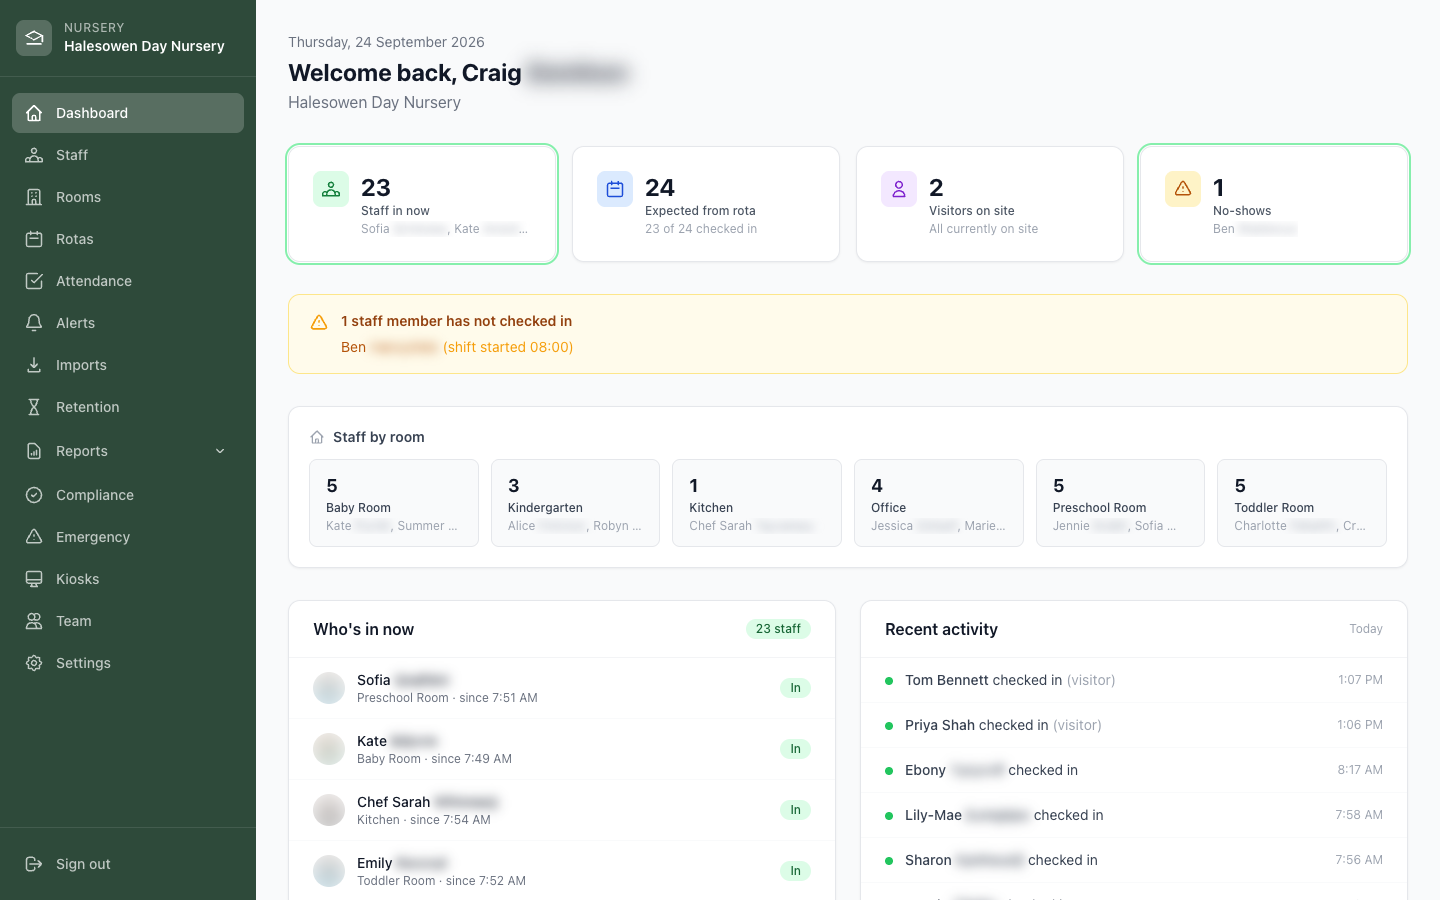1440x900 pixels.
Task: Expand the Reports submenu chevron
Action: click(220, 451)
